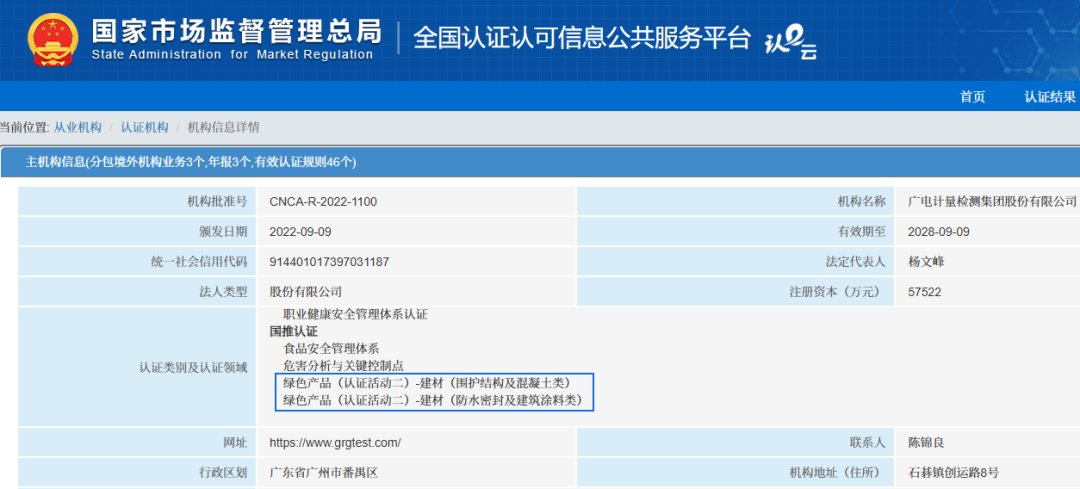1080x489 pixels.
Task: Click the 行政区划 label cell
Action: [136, 472]
